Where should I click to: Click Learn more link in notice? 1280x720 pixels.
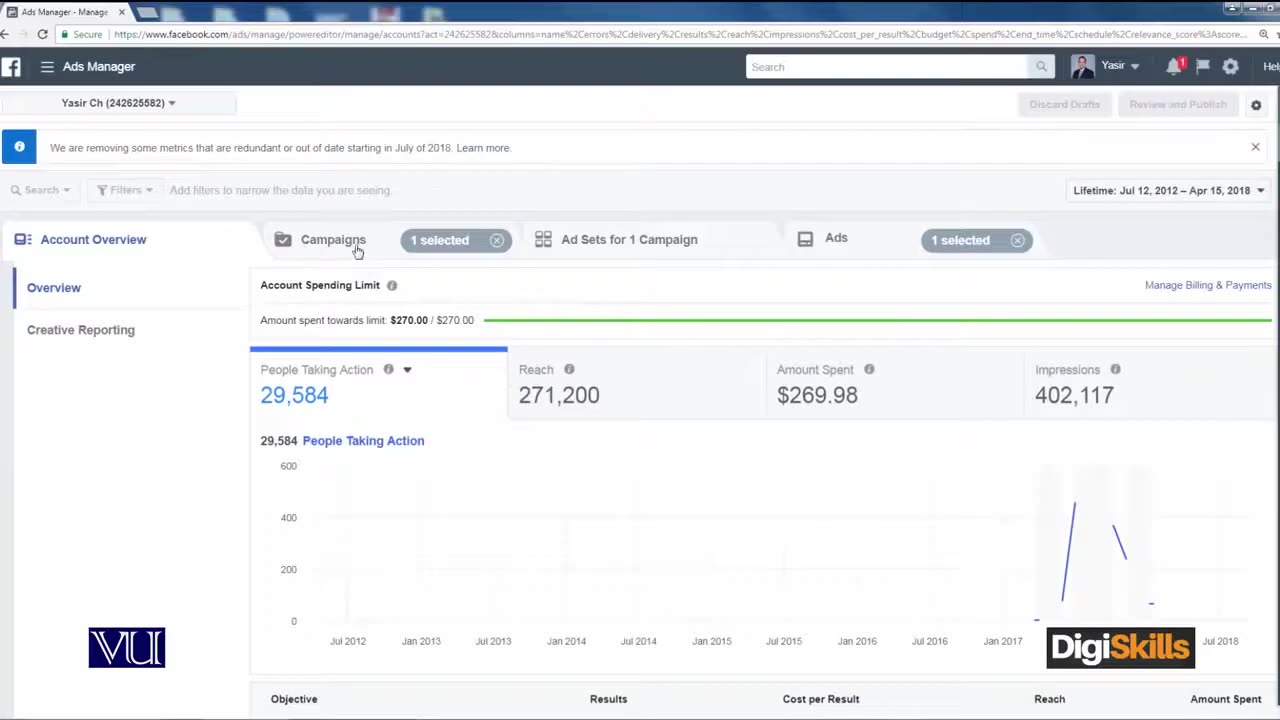click(483, 148)
